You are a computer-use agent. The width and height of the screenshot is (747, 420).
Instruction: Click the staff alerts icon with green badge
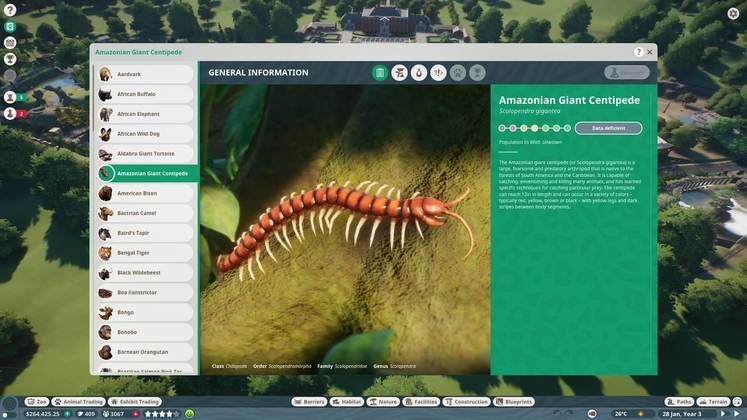click(x=10, y=97)
